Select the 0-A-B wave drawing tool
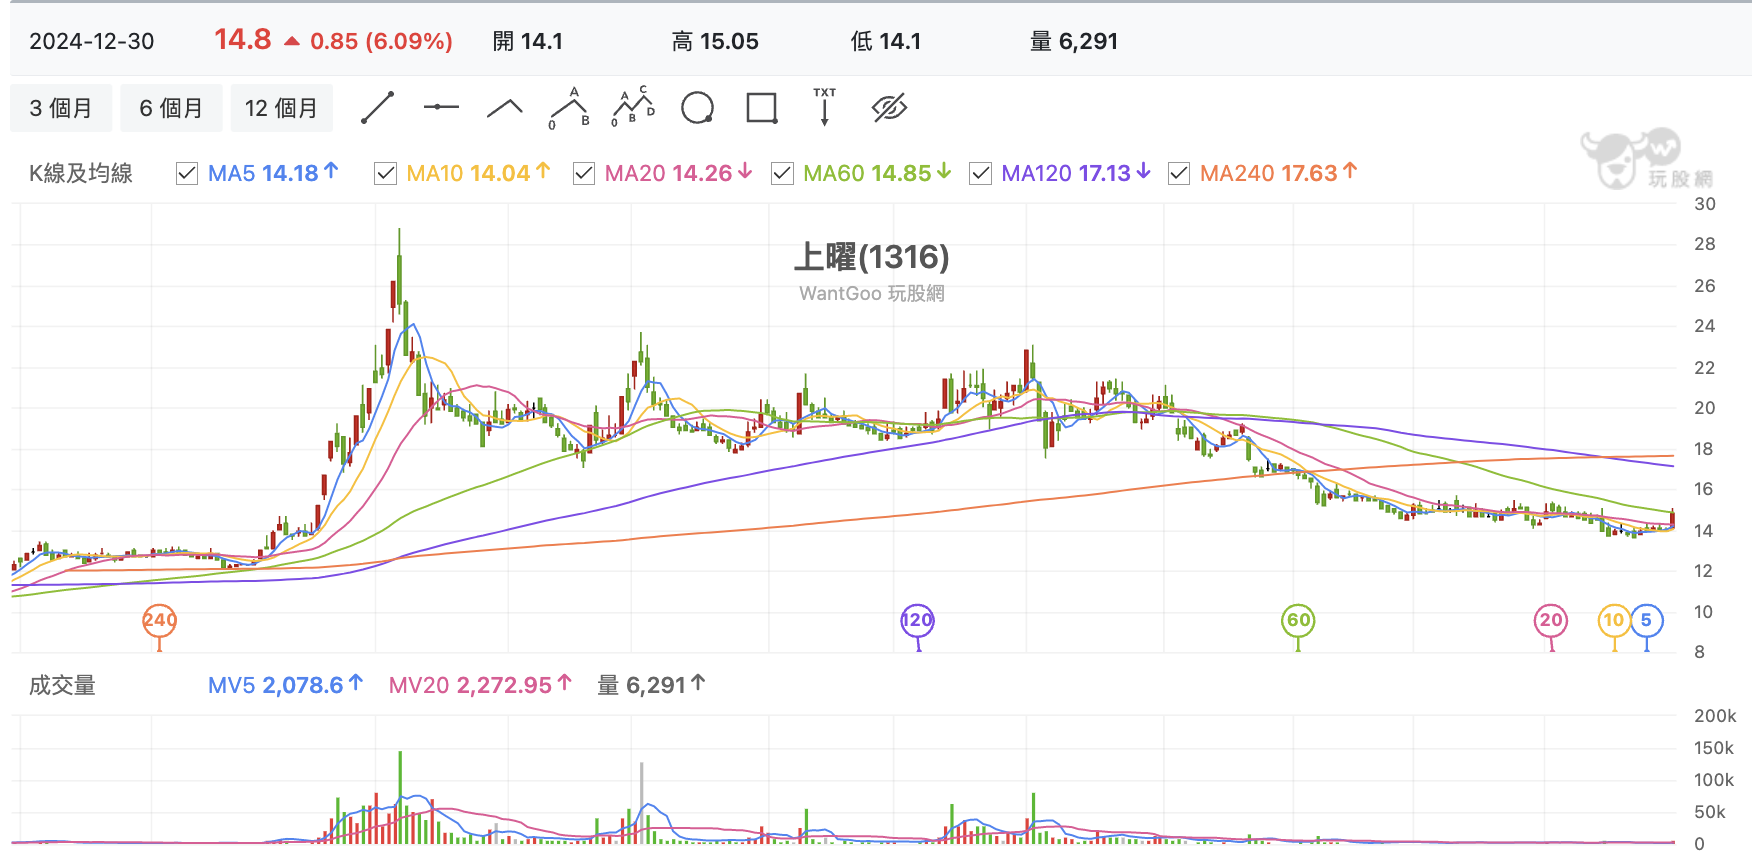This screenshot has height=860, width=1752. click(569, 108)
